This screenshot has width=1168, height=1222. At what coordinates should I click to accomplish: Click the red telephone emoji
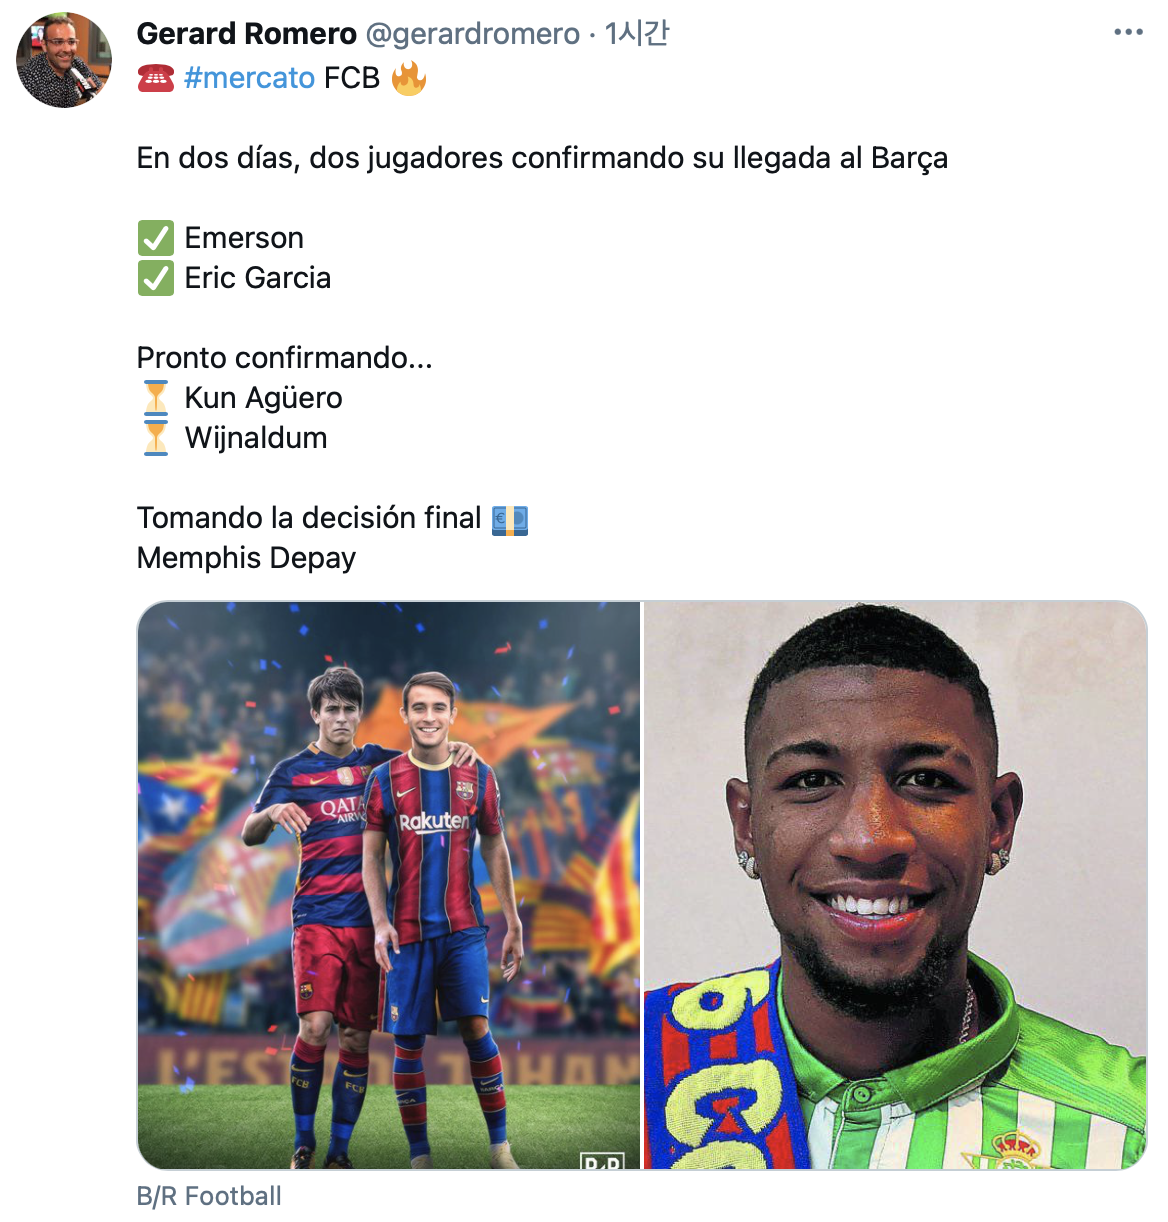point(155,78)
